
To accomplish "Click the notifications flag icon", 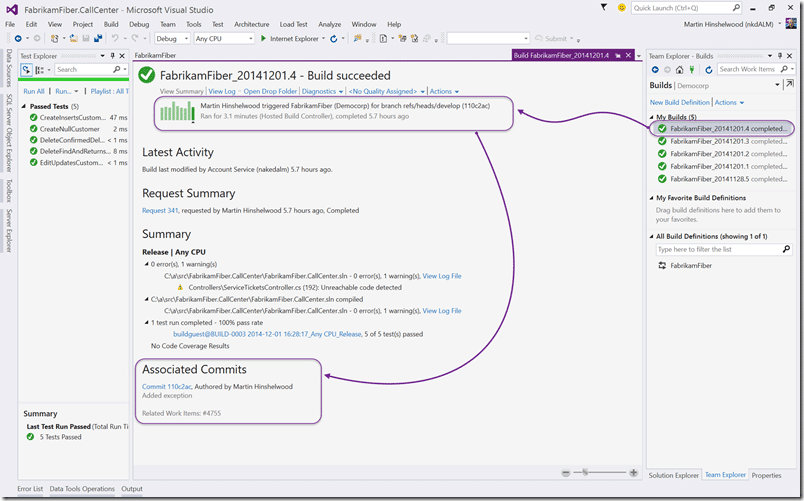I will [x=604, y=7].
